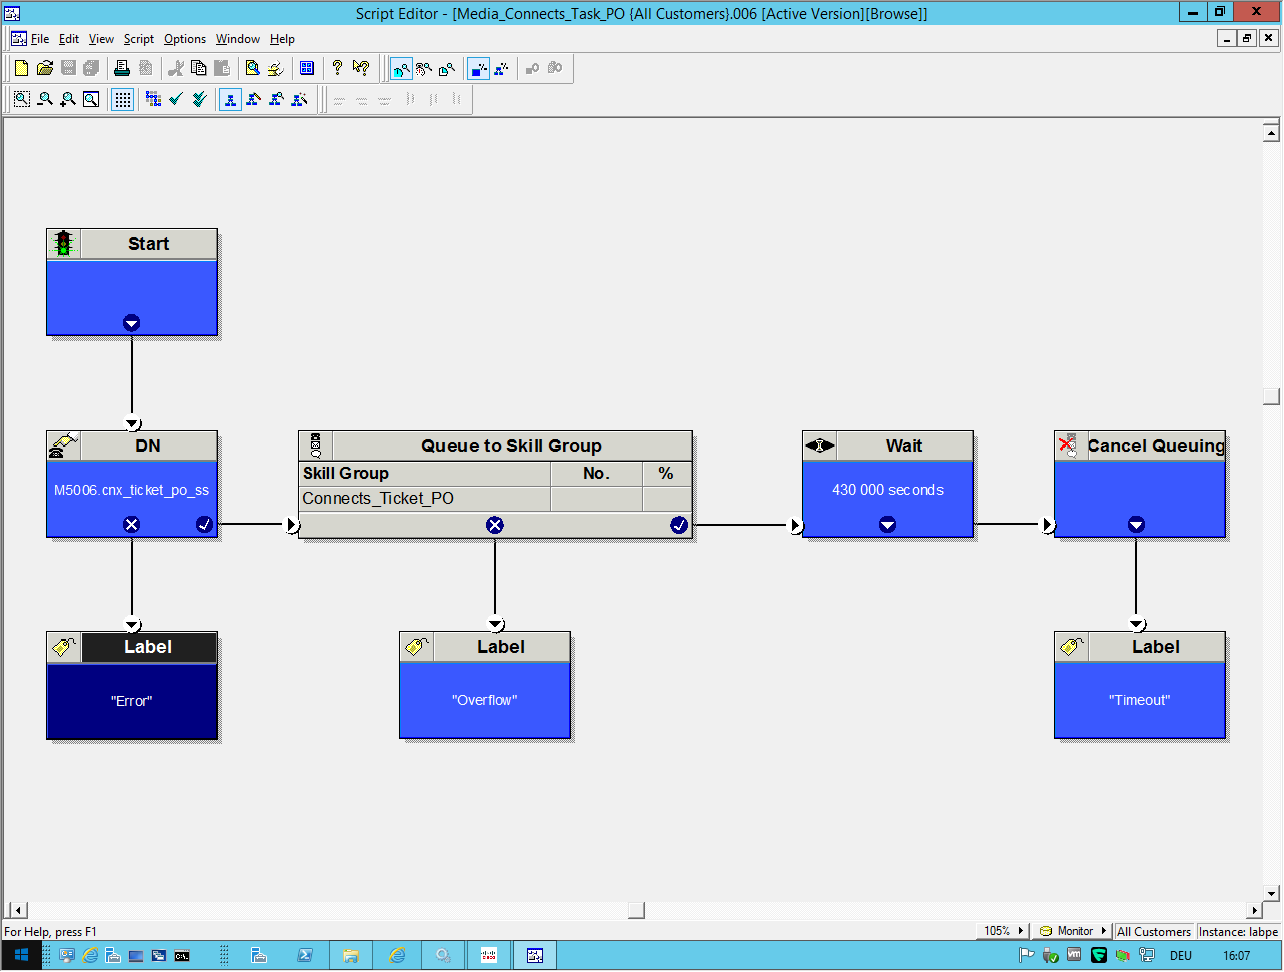This screenshot has width=1284, height=972.
Task: Toggle the Show Grid dotted button
Action: point(122,99)
